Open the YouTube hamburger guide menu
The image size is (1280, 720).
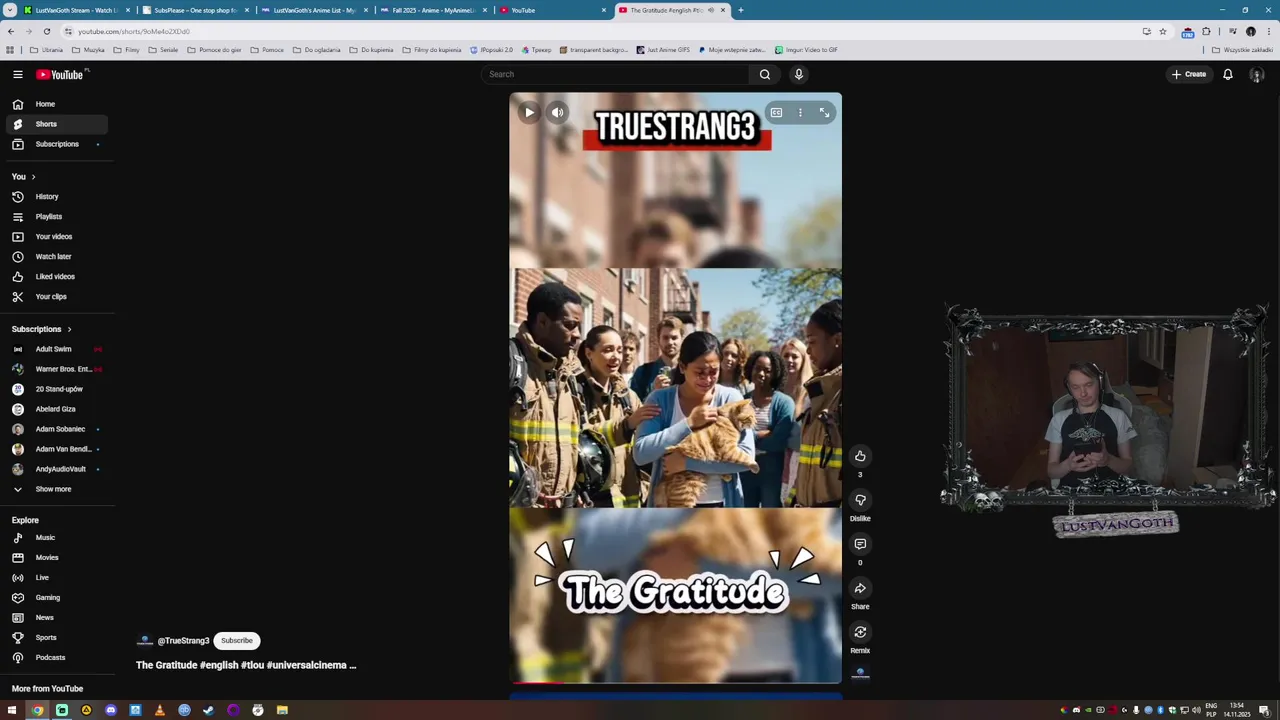17,74
